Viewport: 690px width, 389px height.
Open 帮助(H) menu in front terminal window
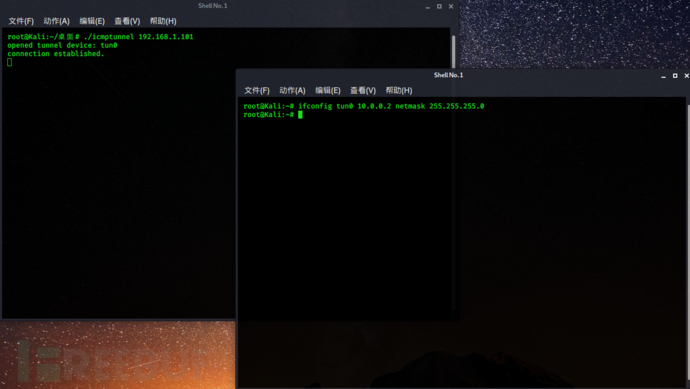pyautogui.click(x=399, y=90)
